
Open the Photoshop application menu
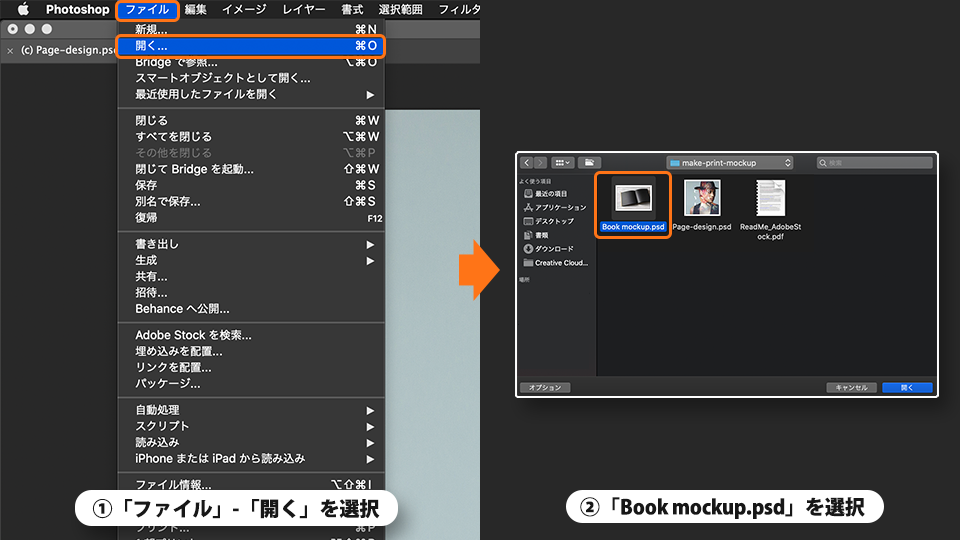[x=77, y=9]
